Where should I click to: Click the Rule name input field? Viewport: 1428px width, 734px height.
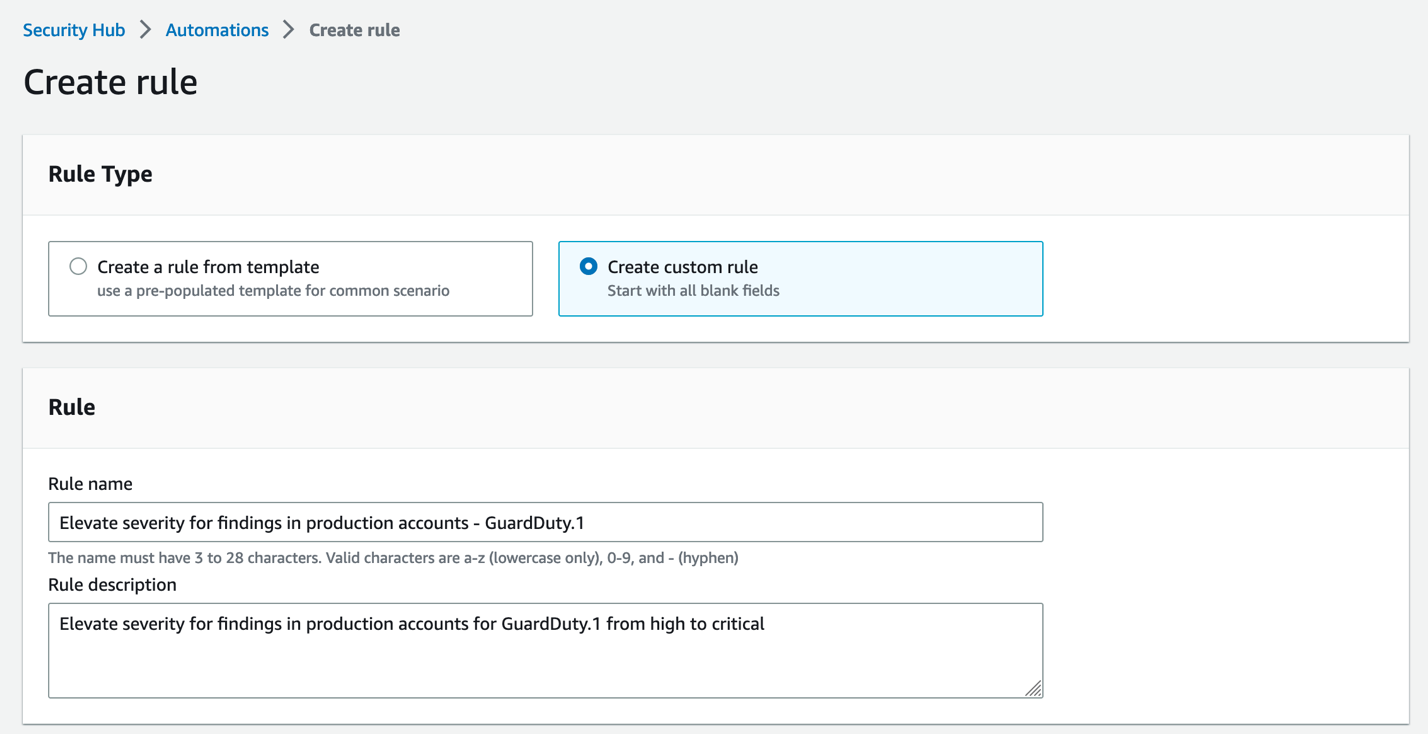coord(545,521)
